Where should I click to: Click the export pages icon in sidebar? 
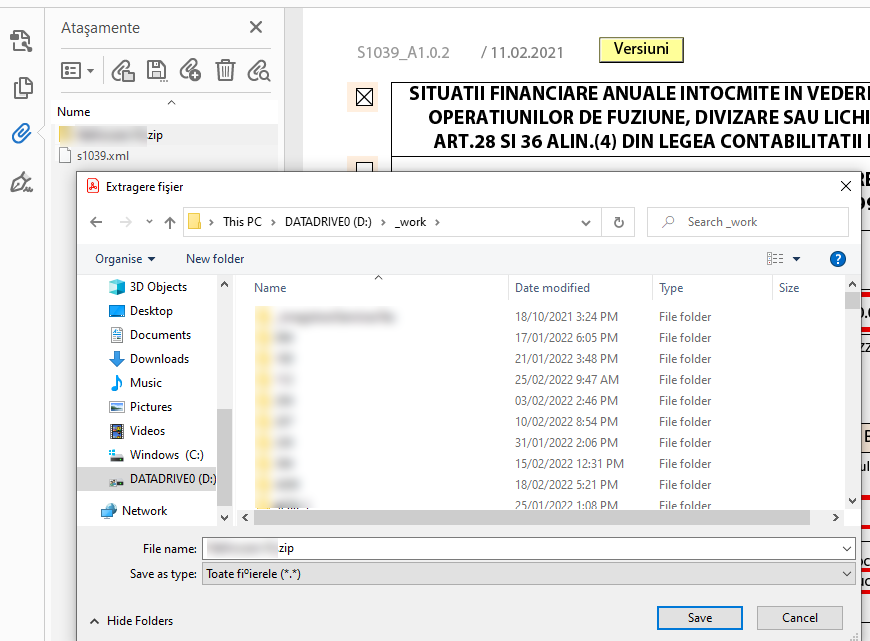pos(22,41)
